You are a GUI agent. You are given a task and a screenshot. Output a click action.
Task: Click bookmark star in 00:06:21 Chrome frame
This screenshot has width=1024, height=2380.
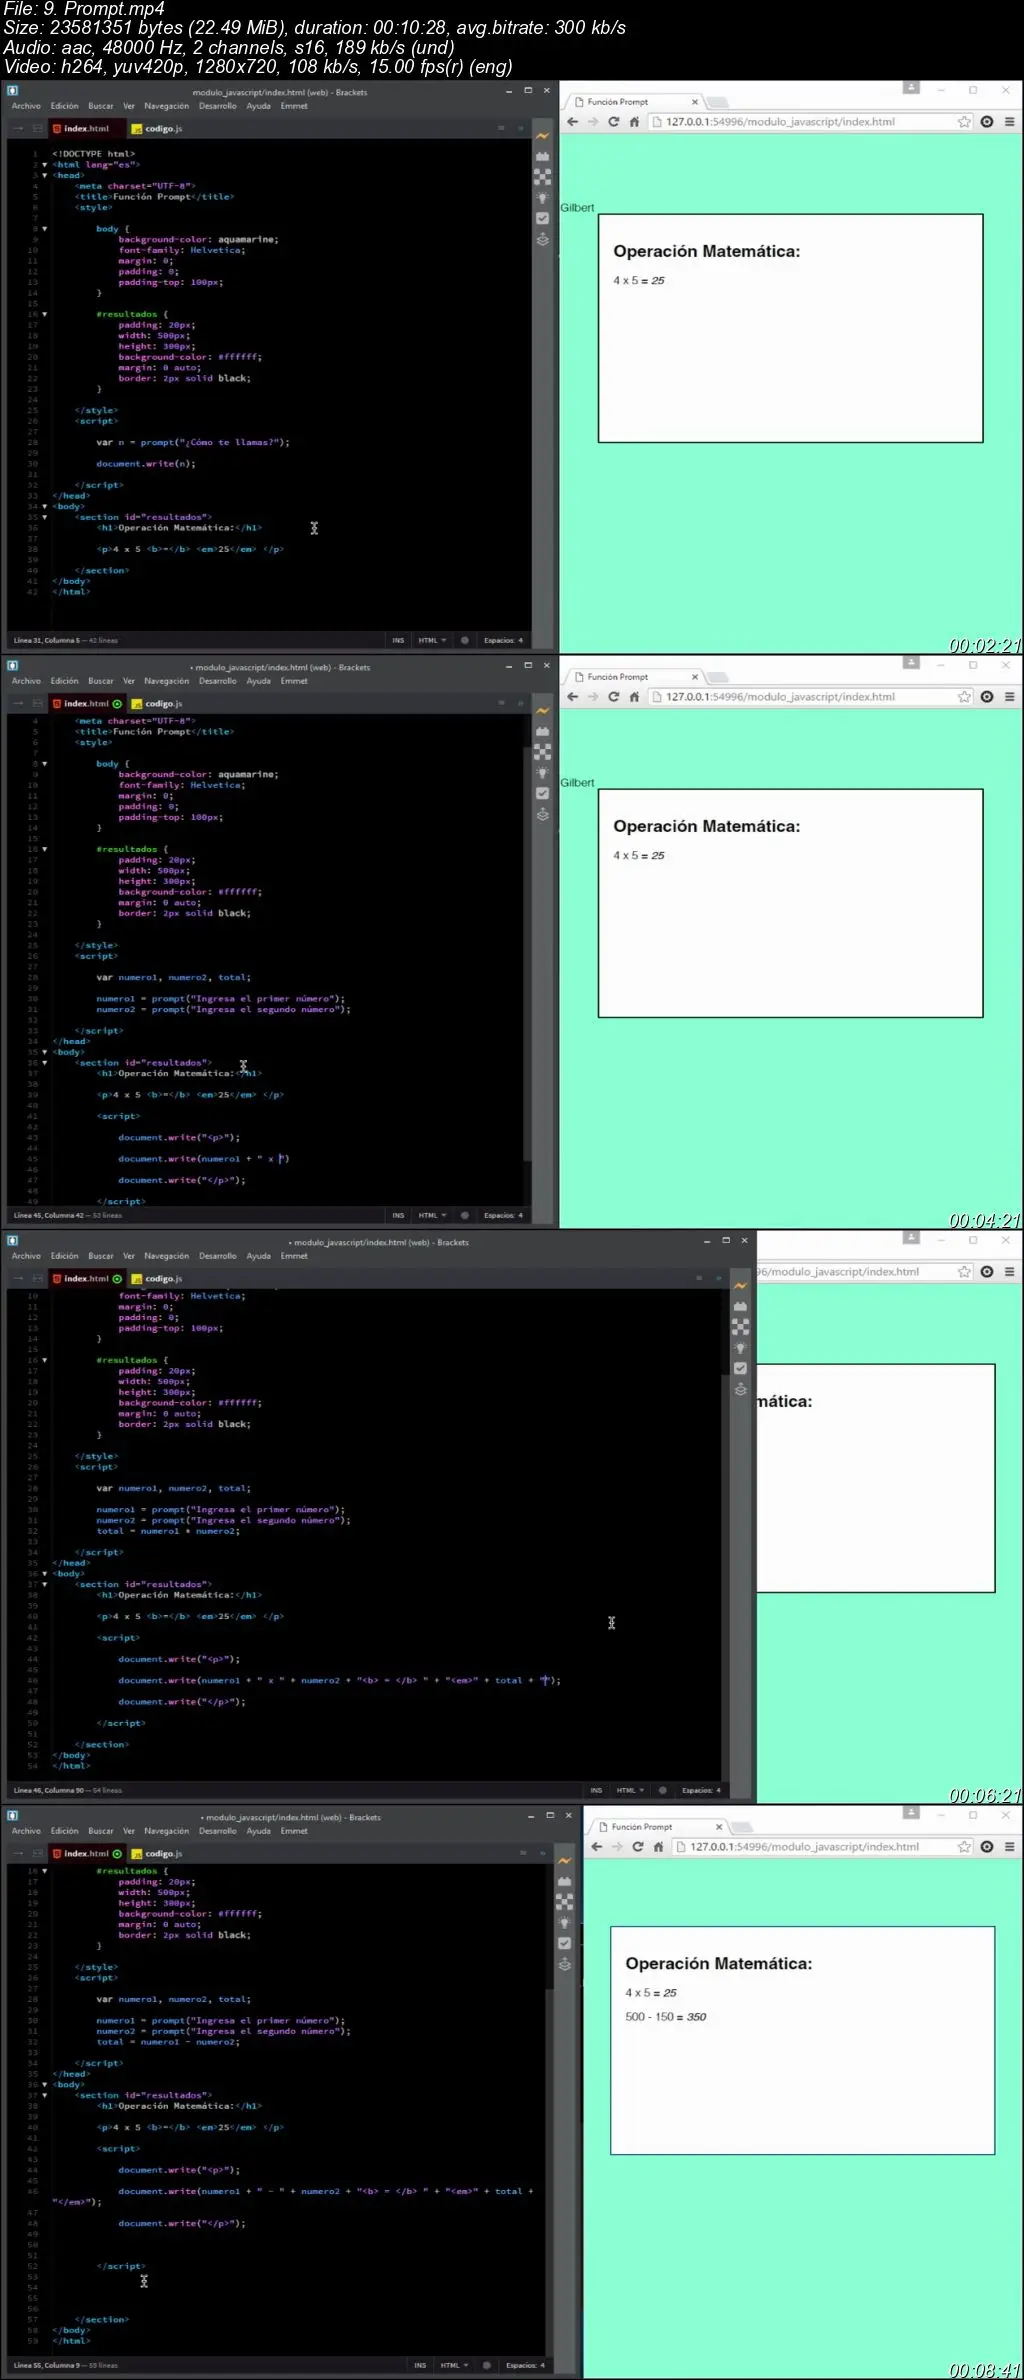(964, 1272)
